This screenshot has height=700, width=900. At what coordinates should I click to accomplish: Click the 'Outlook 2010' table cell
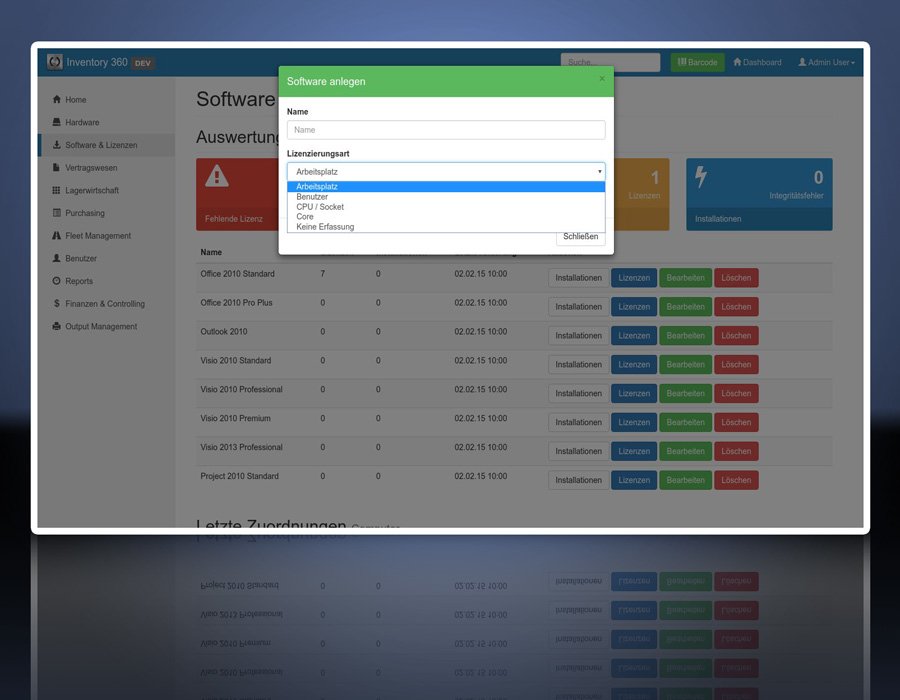(224, 332)
